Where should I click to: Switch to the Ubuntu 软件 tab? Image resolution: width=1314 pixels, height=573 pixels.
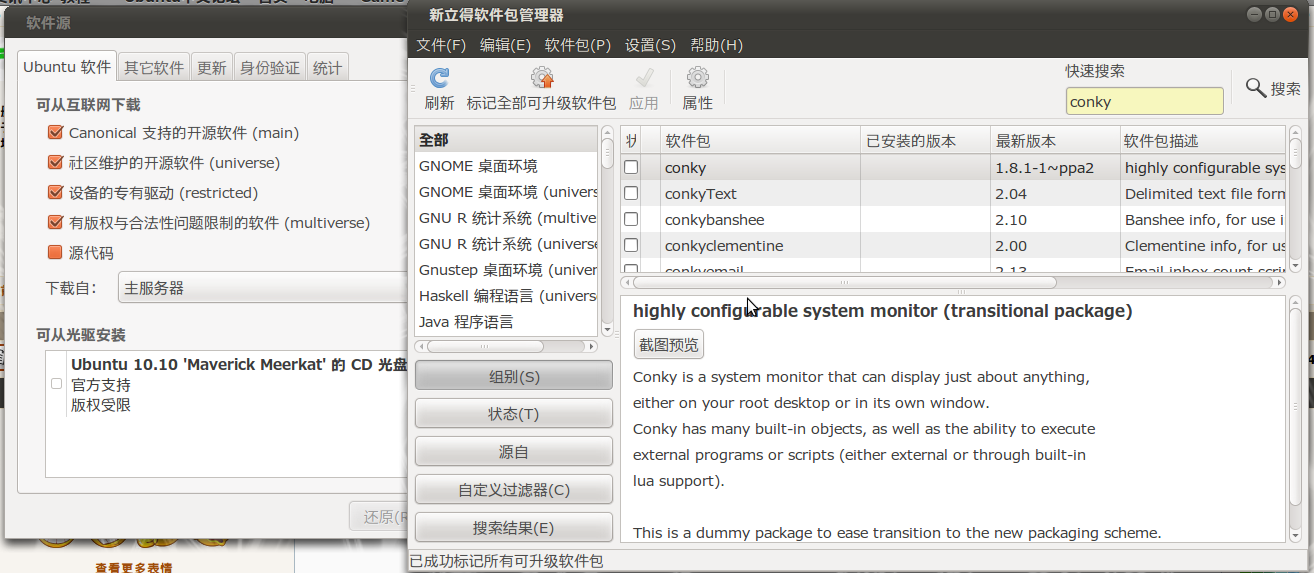67,67
